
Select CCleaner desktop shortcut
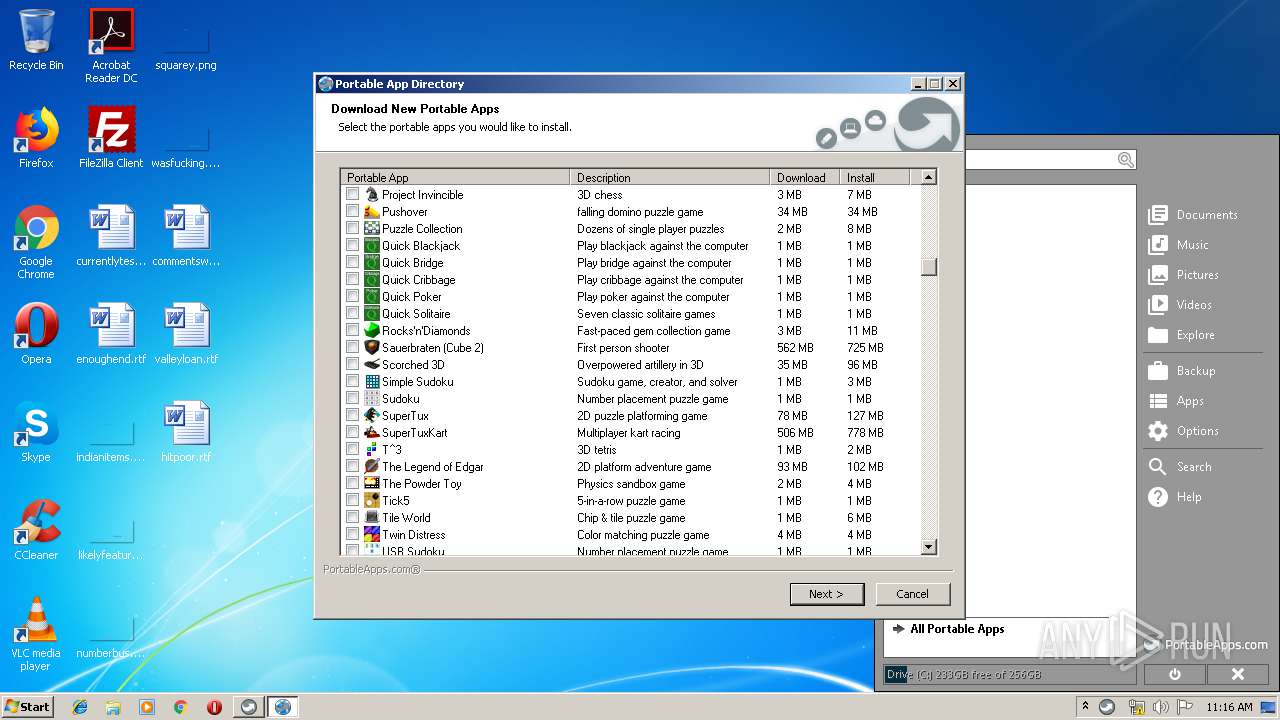(36, 531)
